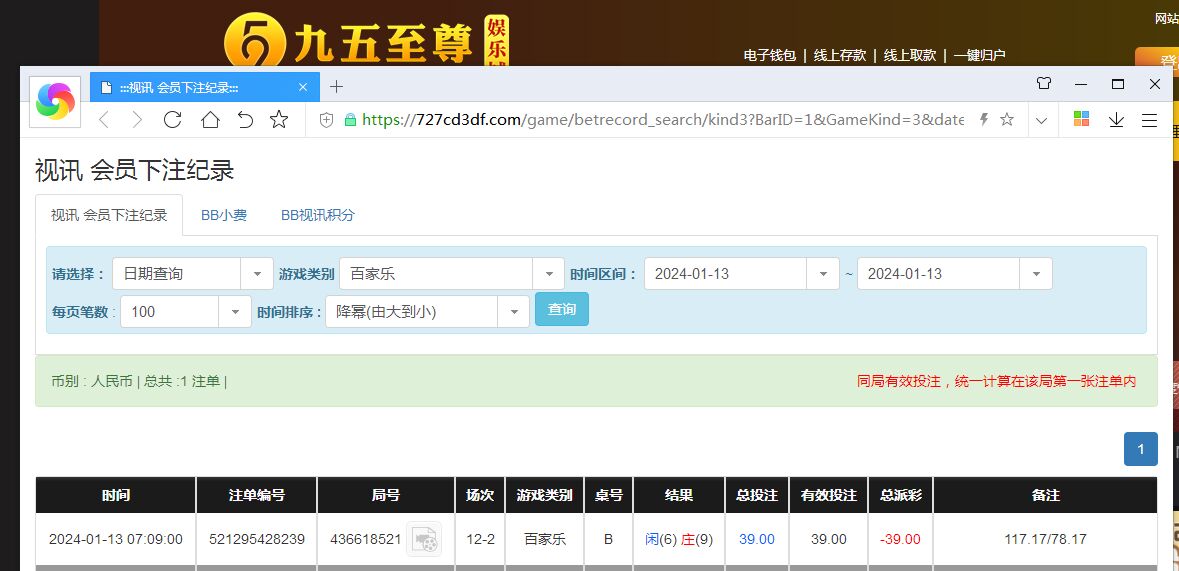Click the 查询 search button
Viewport: 1179px width, 571px height.
point(562,310)
